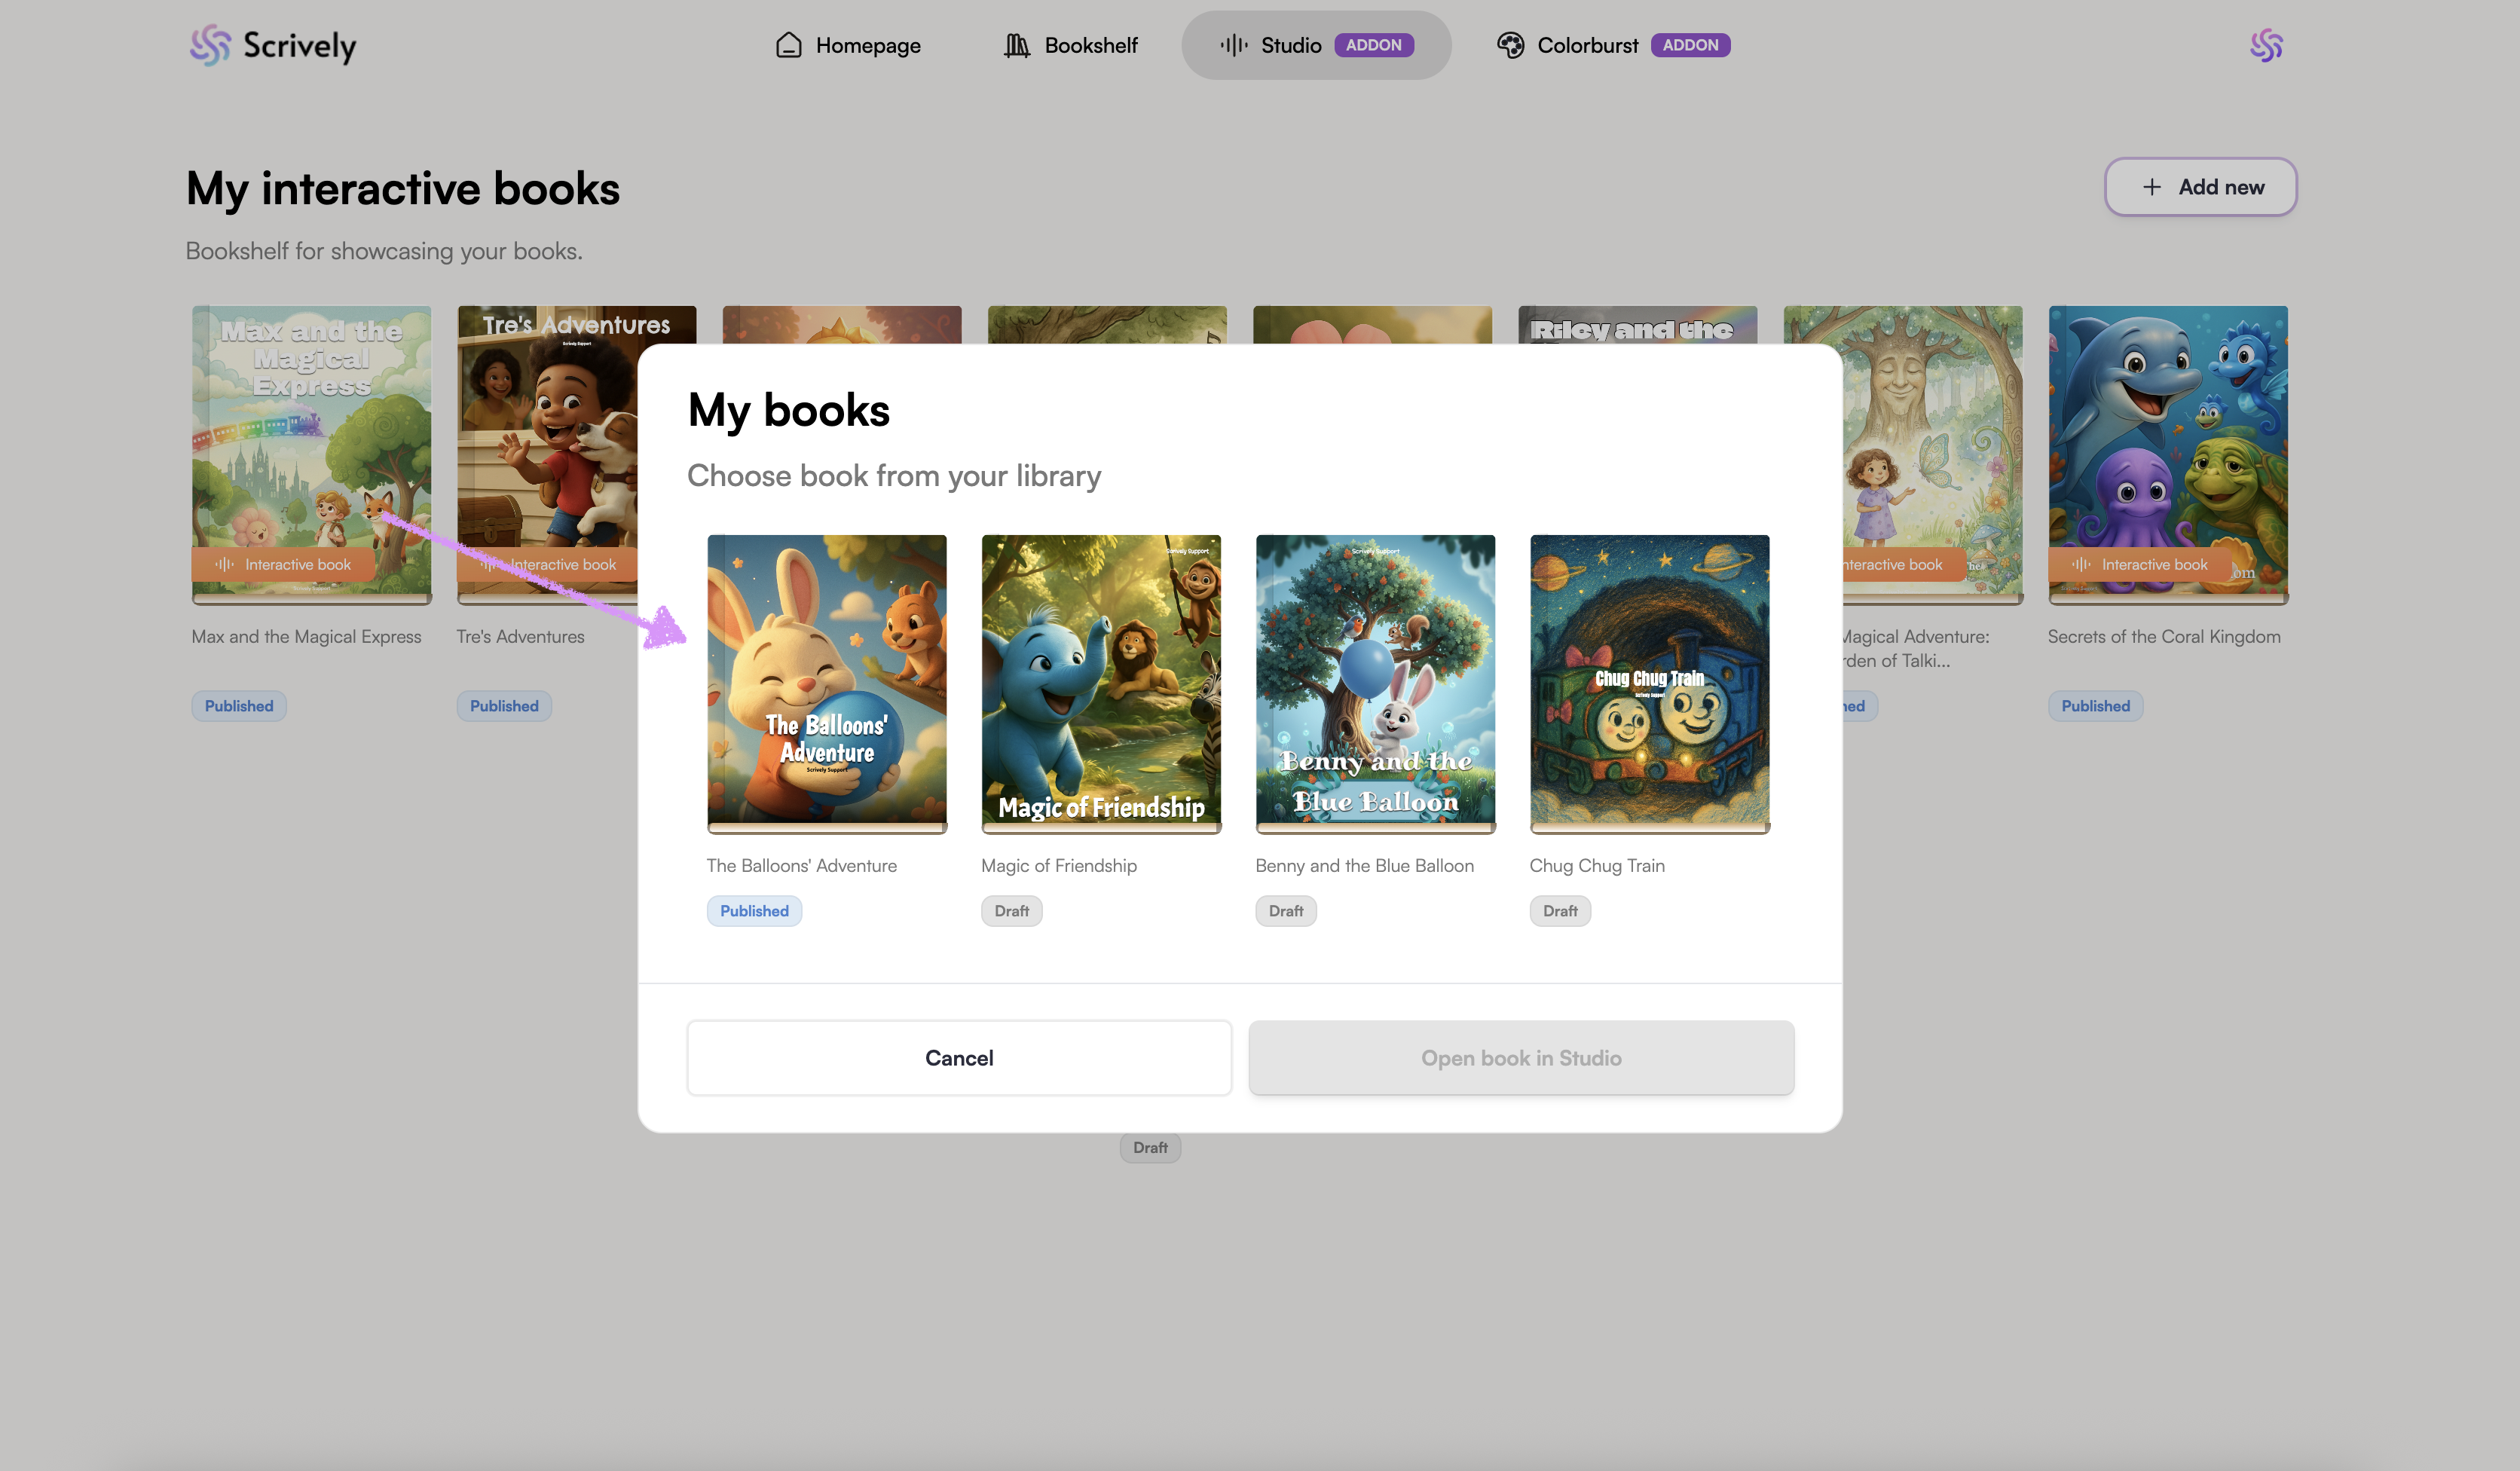This screenshot has width=2520, height=1471.
Task: Pick the Chug Chug Train book
Action: click(x=1649, y=681)
